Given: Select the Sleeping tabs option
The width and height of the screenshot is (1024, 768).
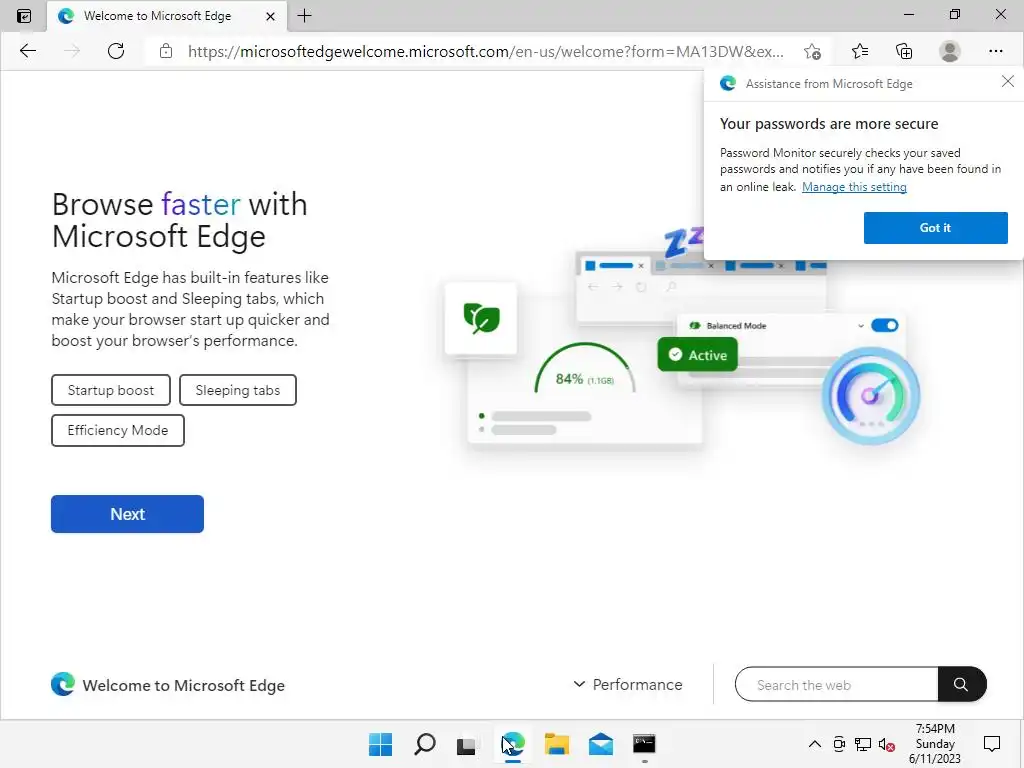Looking at the screenshot, I should click(x=238, y=390).
